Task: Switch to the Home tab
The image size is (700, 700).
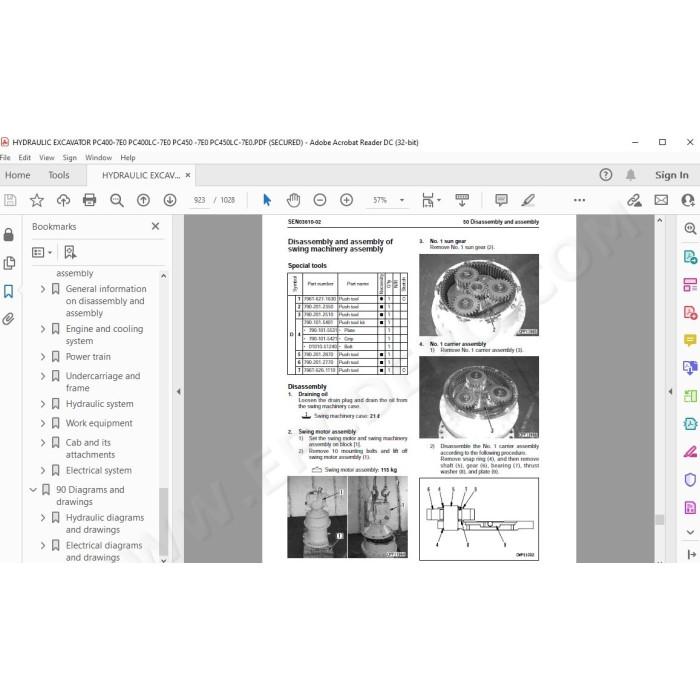Action: tap(17, 175)
